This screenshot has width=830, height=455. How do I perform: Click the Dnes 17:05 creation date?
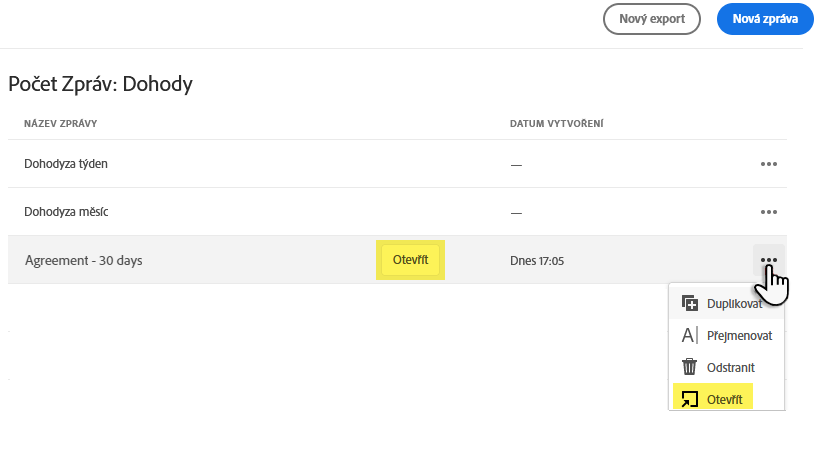pos(537,260)
